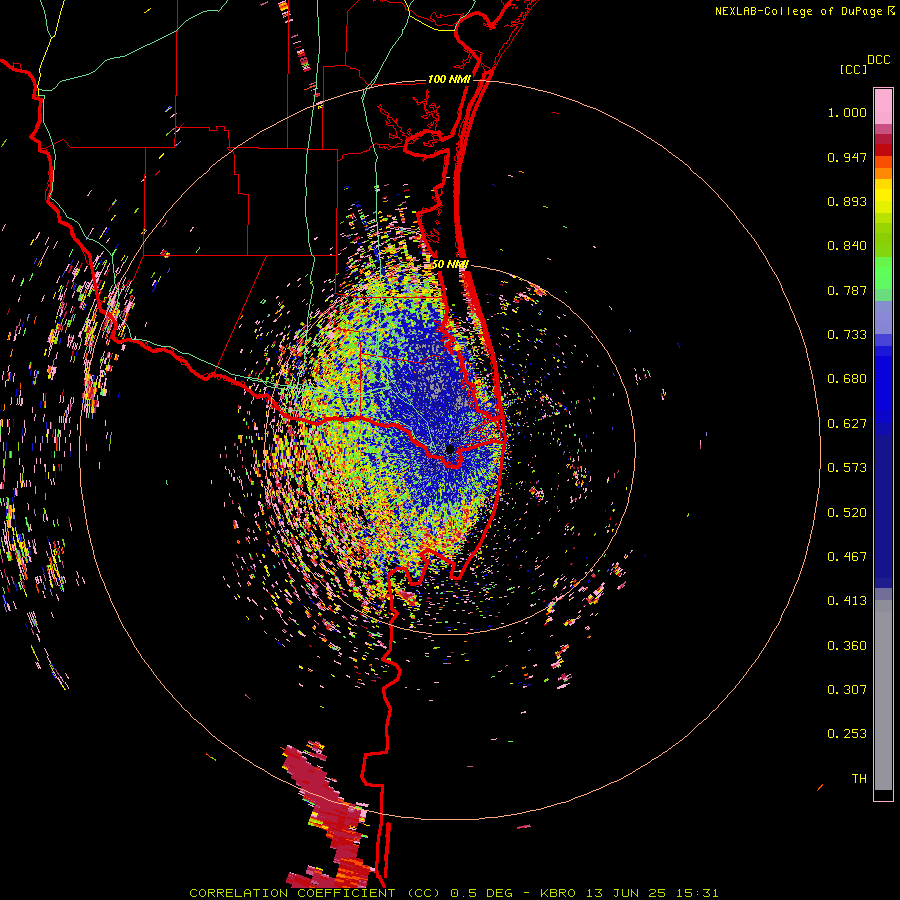Pick the pink segment atop the color bar
This screenshot has height=900, width=900.
[x=883, y=107]
